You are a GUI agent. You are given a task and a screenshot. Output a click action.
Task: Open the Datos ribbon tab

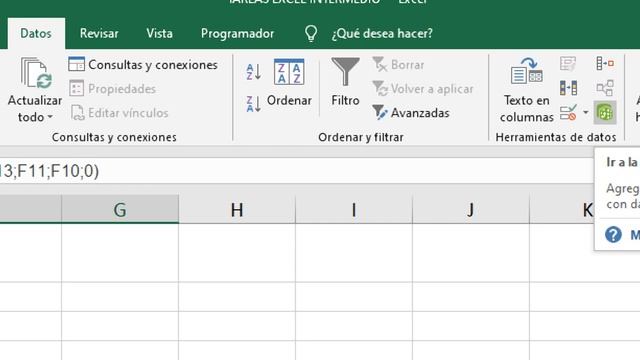point(36,33)
